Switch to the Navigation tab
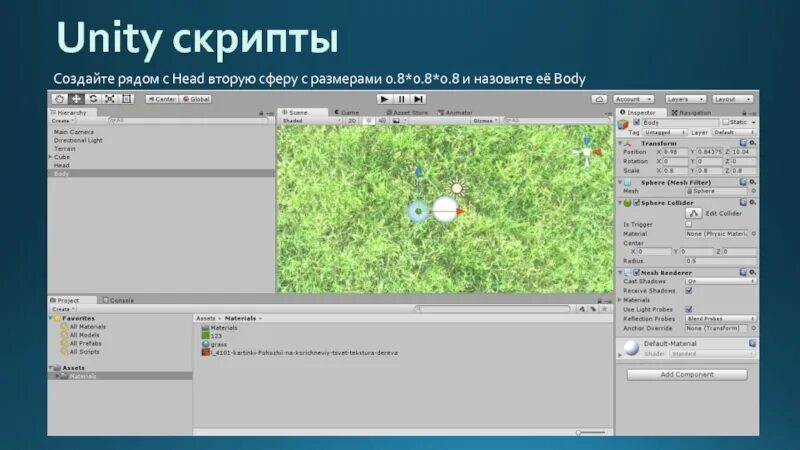Image resolution: width=800 pixels, height=450 pixels. 691,112
